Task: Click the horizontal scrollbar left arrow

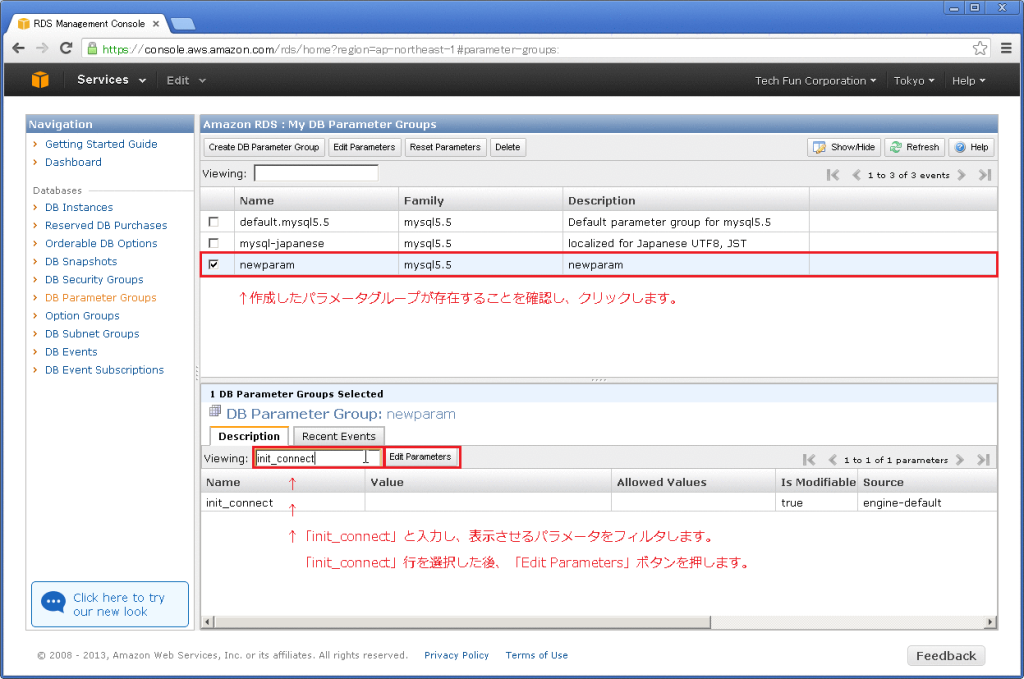Action: point(208,622)
